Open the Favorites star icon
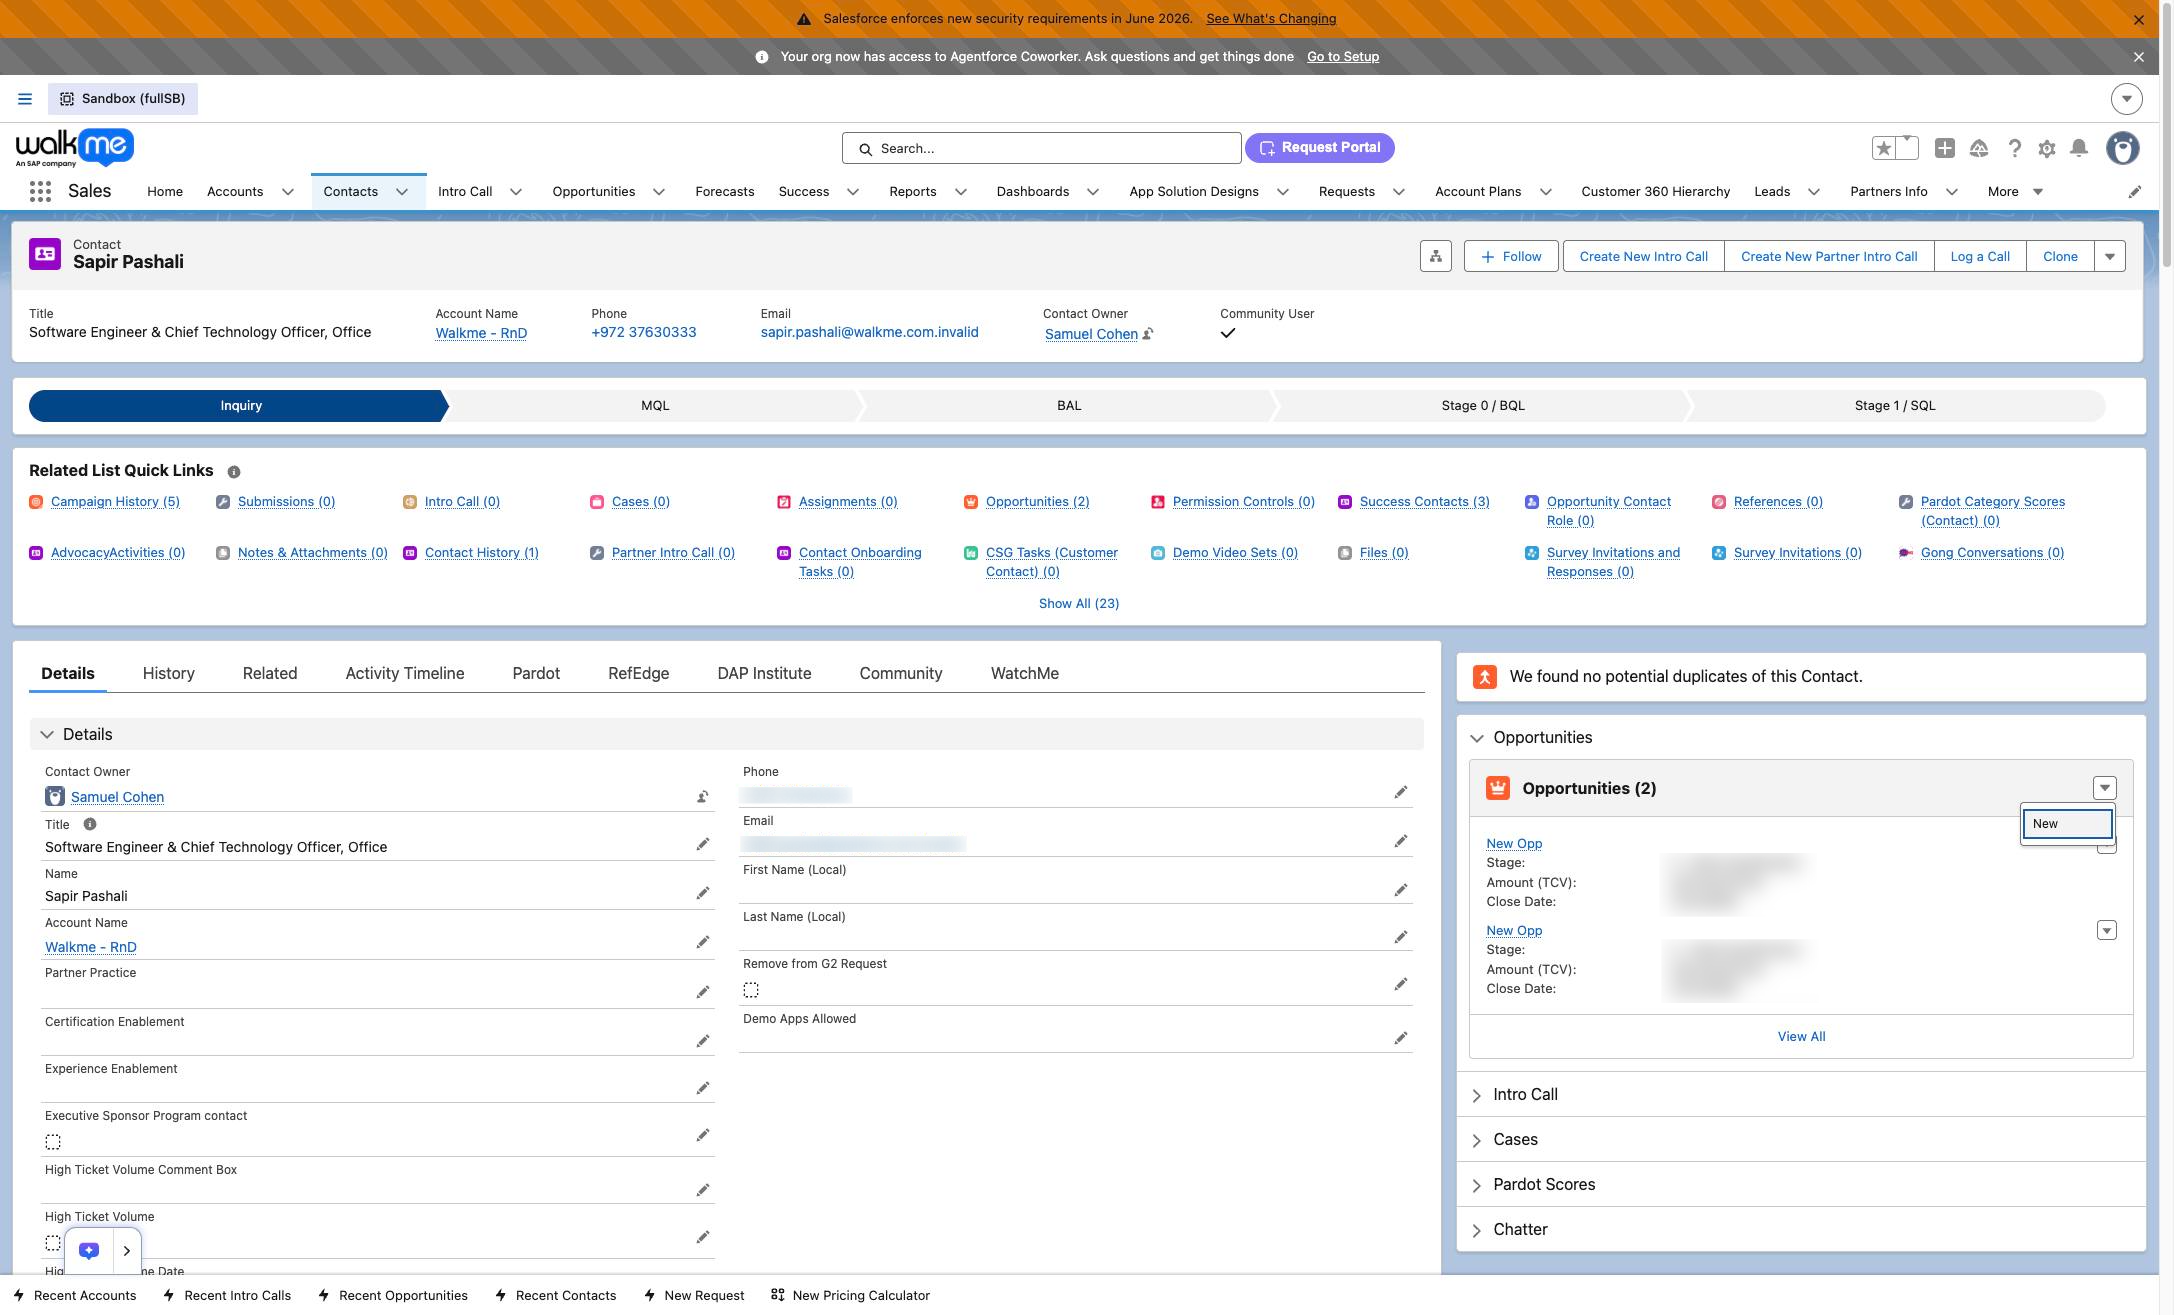This screenshot has width=2174, height=1315. click(1884, 148)
